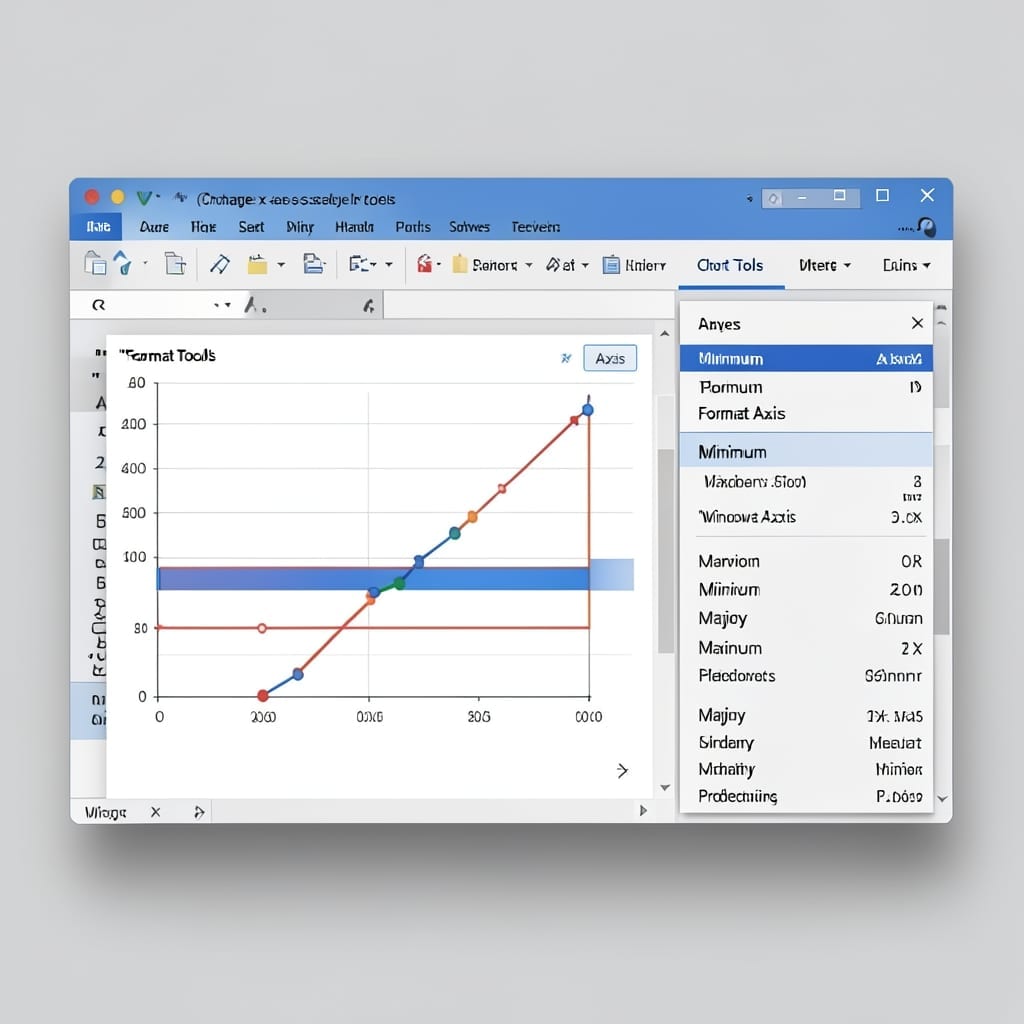Click the Maxdbers (5loo) row
Viewport: 1024px width, 1024px height.
(x=806, y=482)
